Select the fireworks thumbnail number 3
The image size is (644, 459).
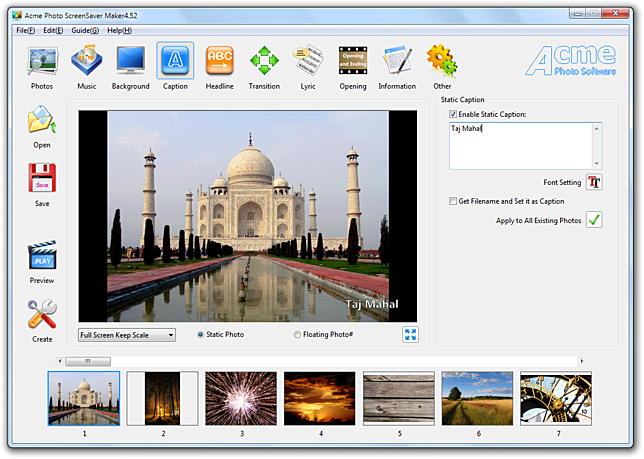(x=241, y=398)
